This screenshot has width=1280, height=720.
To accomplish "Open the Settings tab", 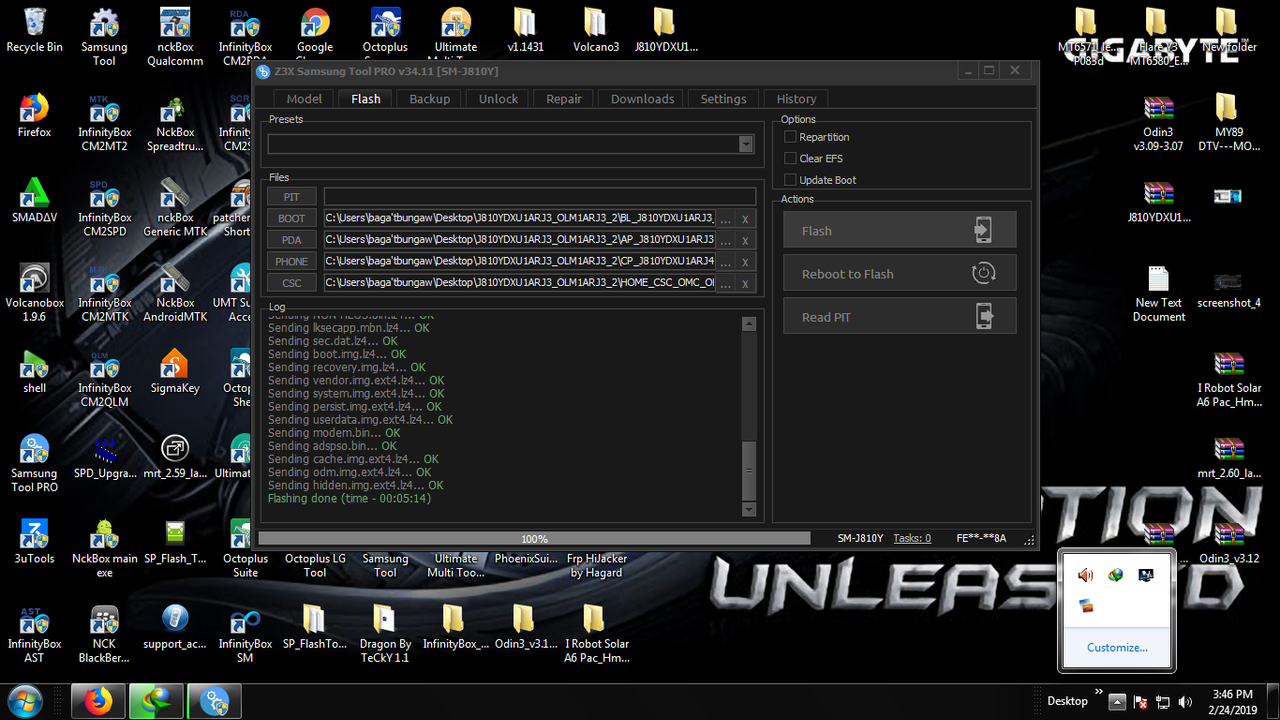I will (723, 99).
